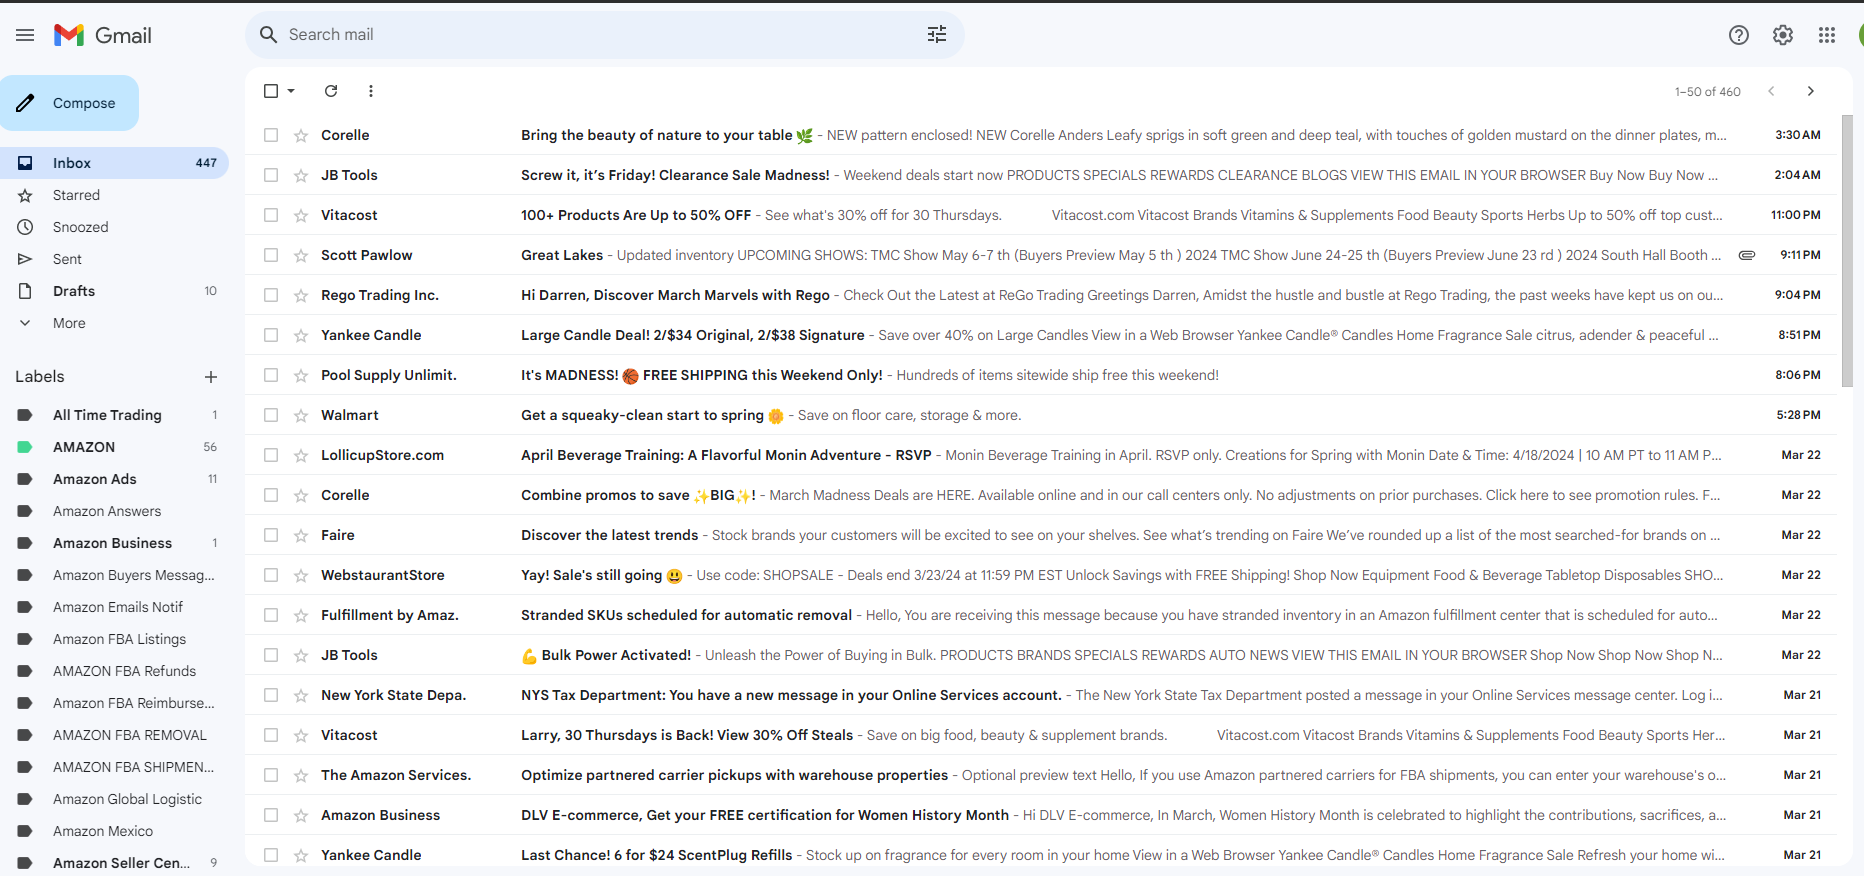Image resolution: width=1864 pixels, height=876 pixels.
Task: Star the Pool Supply Unlimited email
Action: coord(301,375)
